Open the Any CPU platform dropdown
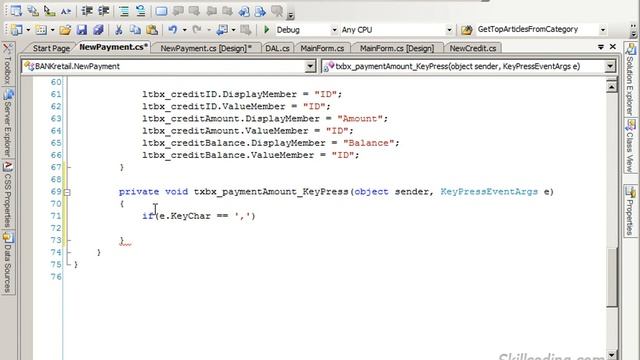Image resolution: width=640 pixels, height=360 pixels. [x=449, y=30]
